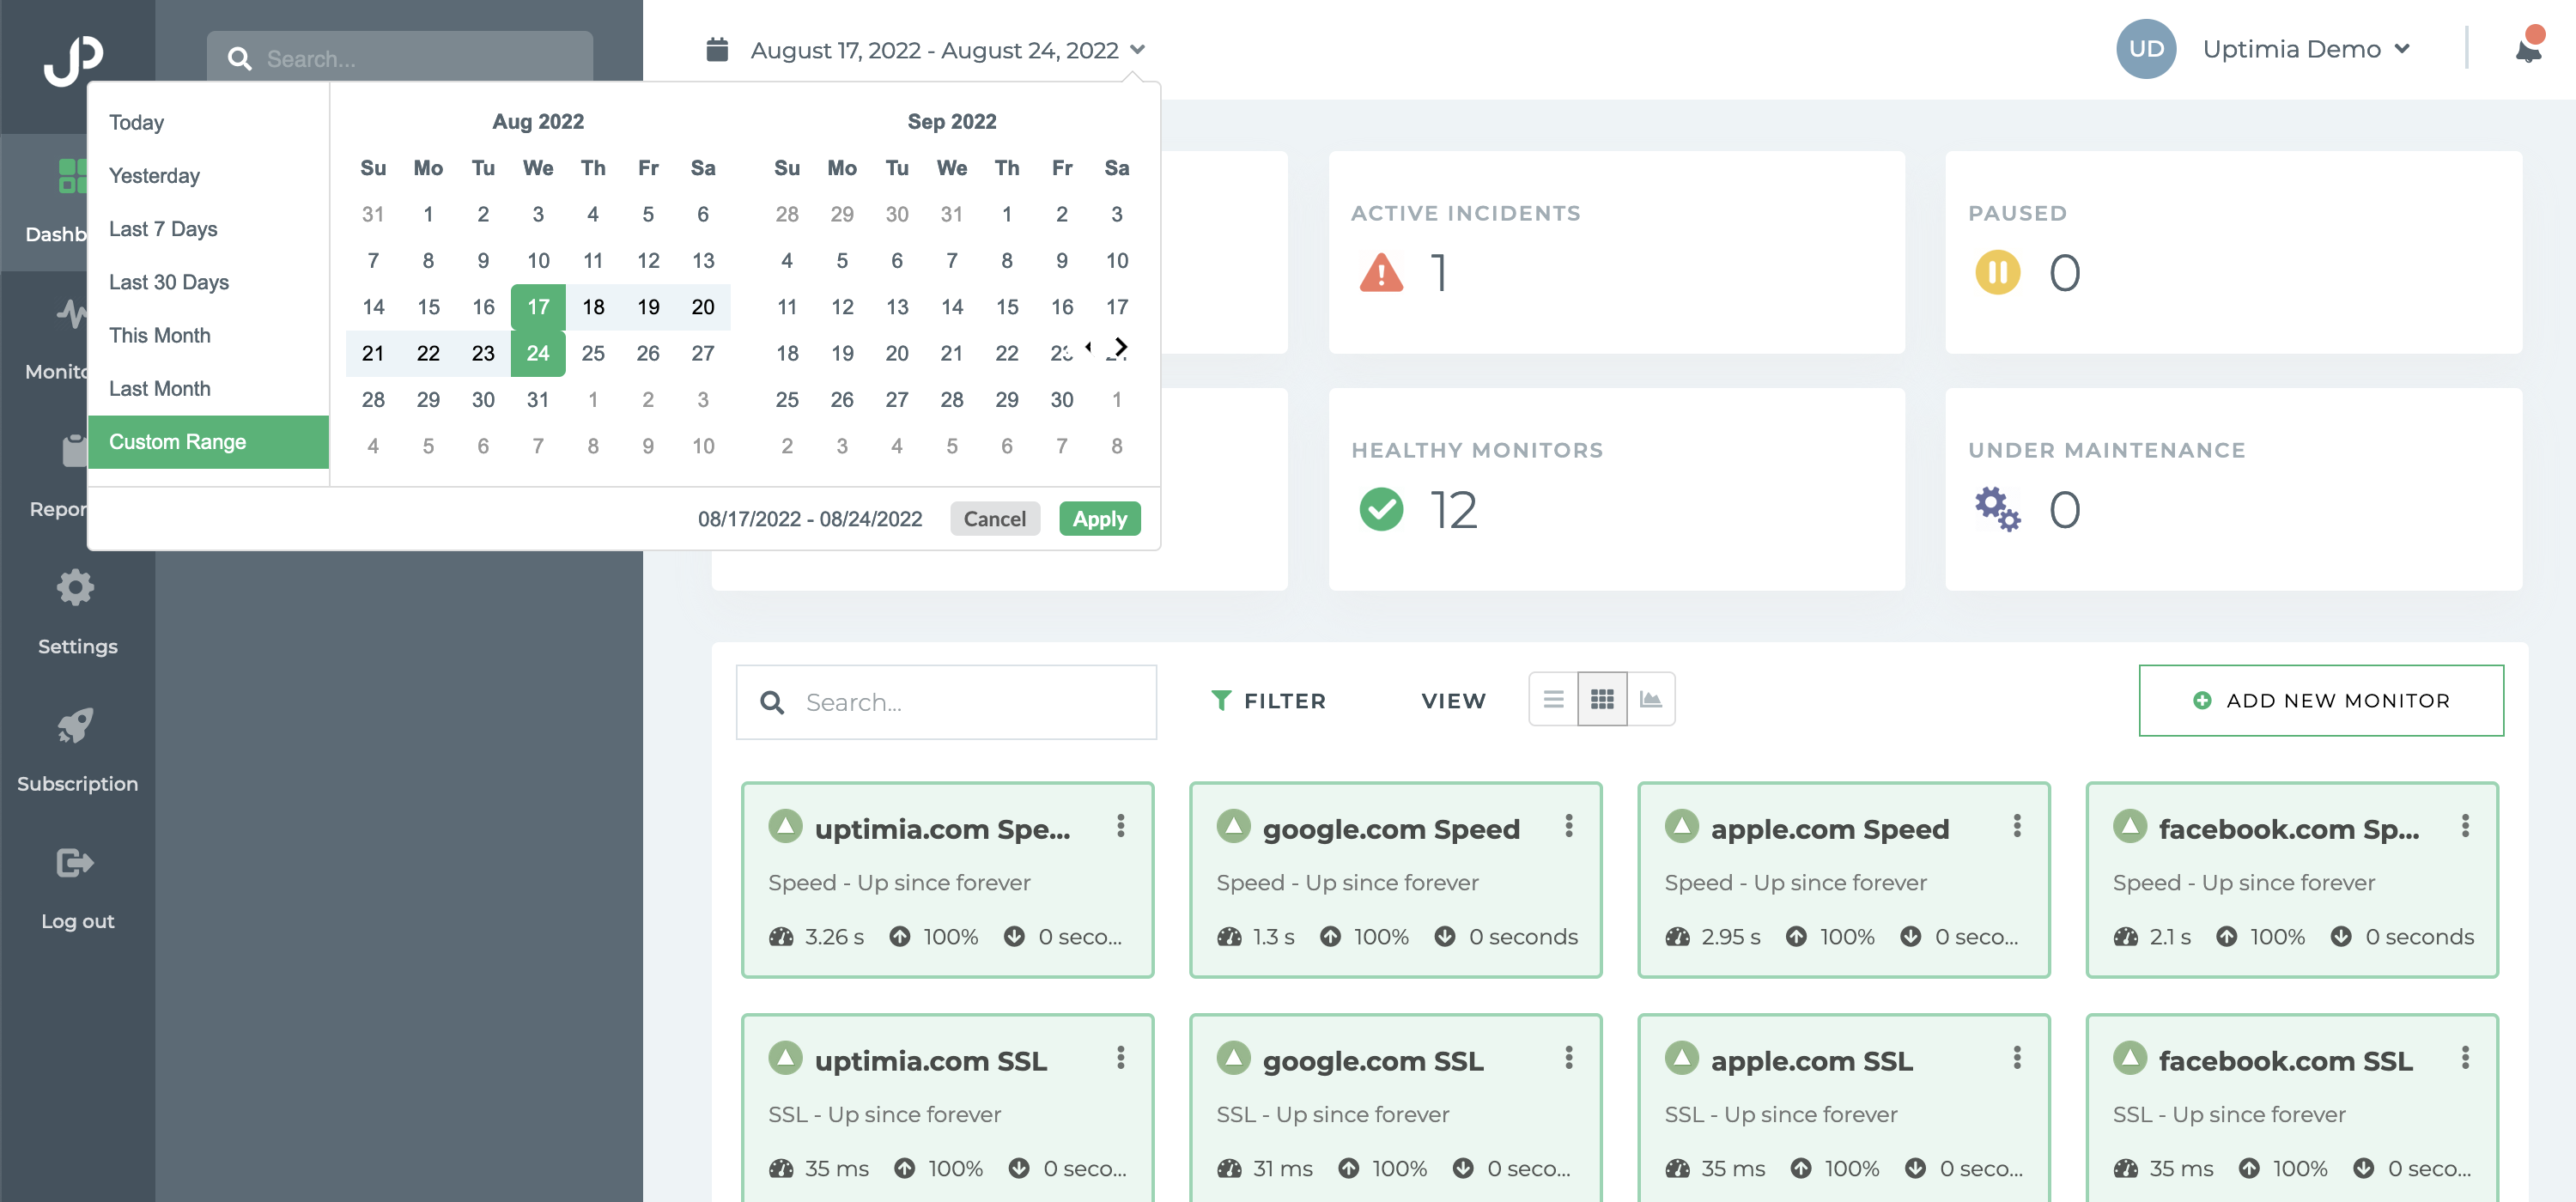
Task: Select Yesterday preset range
Action: point(208,175)
